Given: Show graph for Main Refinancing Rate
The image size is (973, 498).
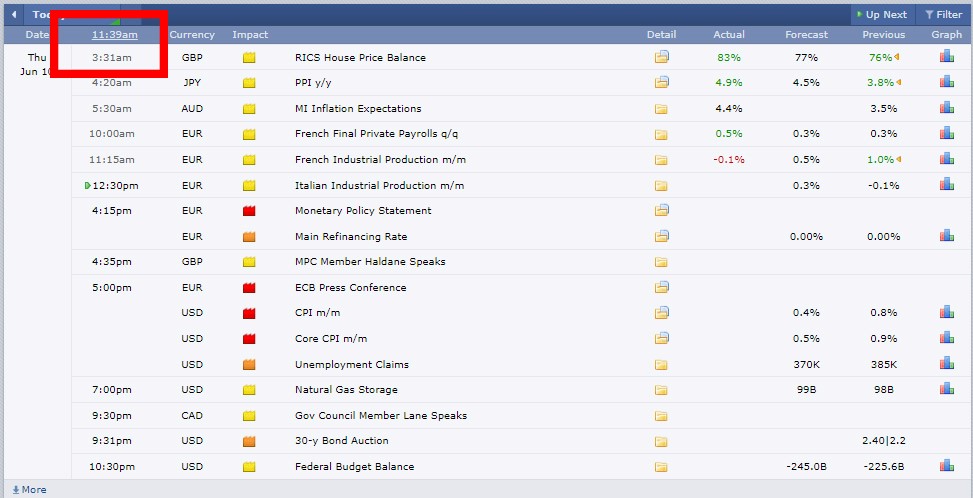Looking at the screenshot, I should coord(946,236).
